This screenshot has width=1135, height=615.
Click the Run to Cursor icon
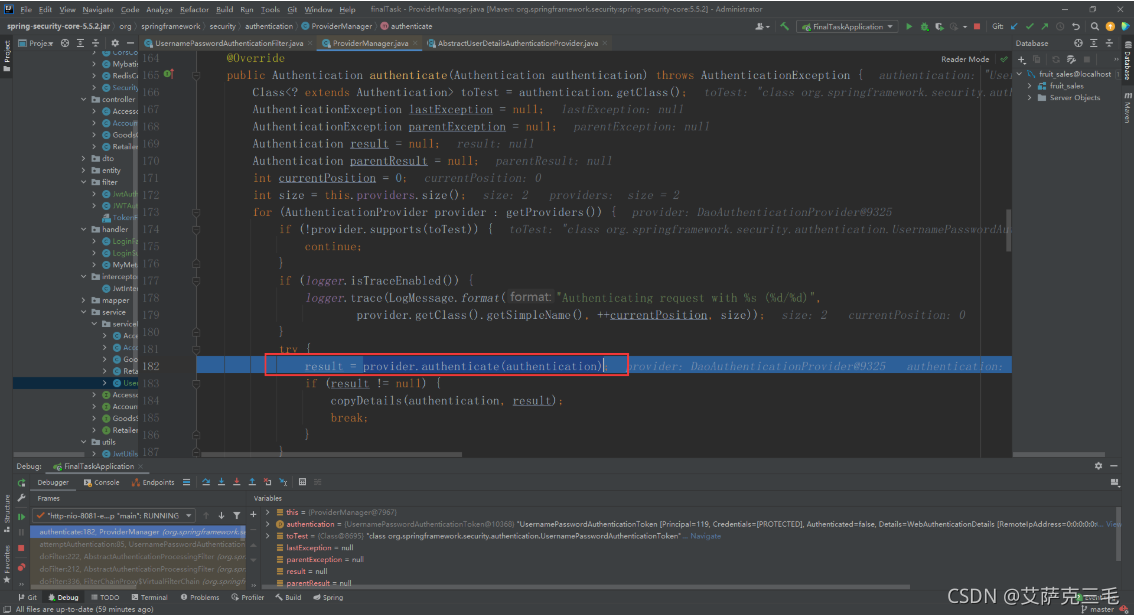point(283,482)
